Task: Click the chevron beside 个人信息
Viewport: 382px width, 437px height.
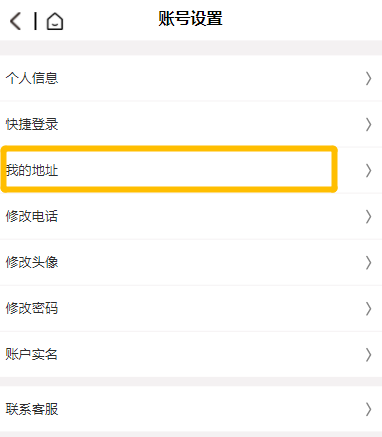Action: [368, 79]
